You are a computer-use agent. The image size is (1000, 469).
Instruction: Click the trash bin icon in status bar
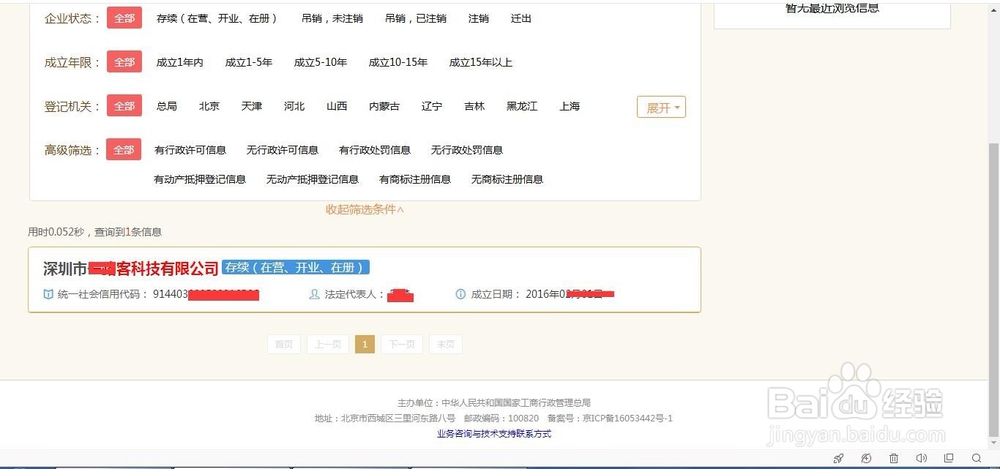click(894, 458)
